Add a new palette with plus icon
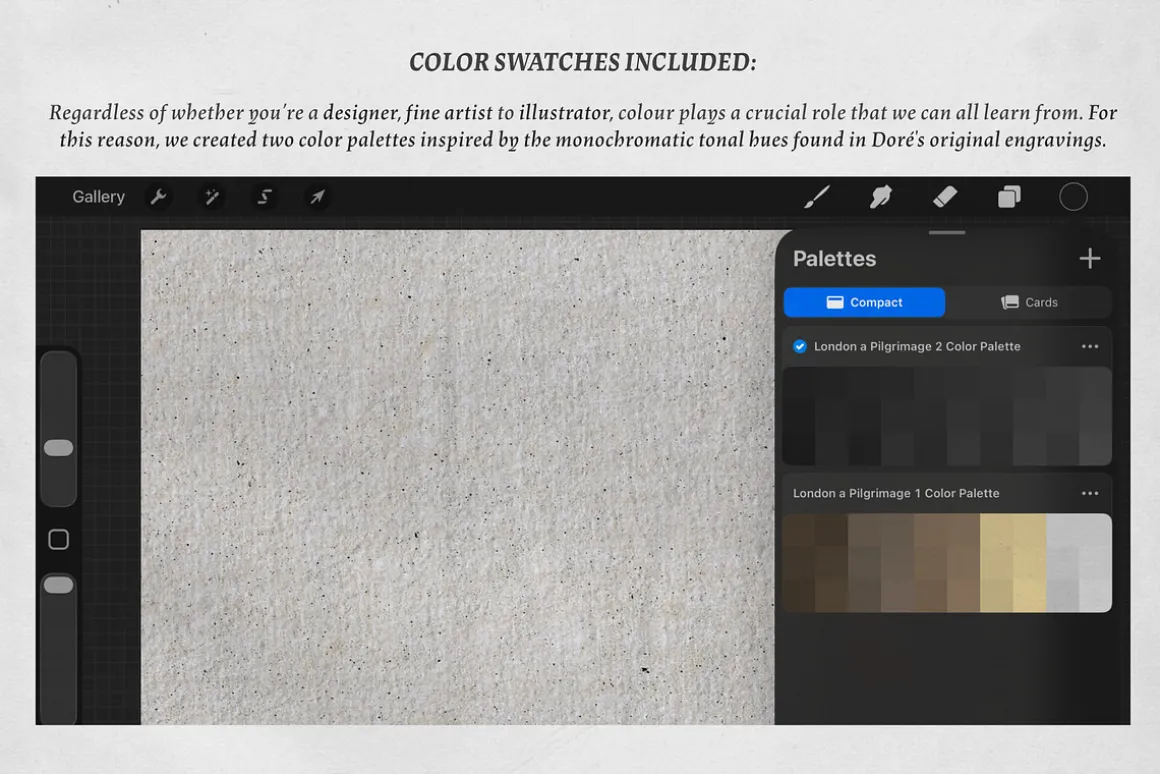The image size is (1160, 774). [1090, 258]
